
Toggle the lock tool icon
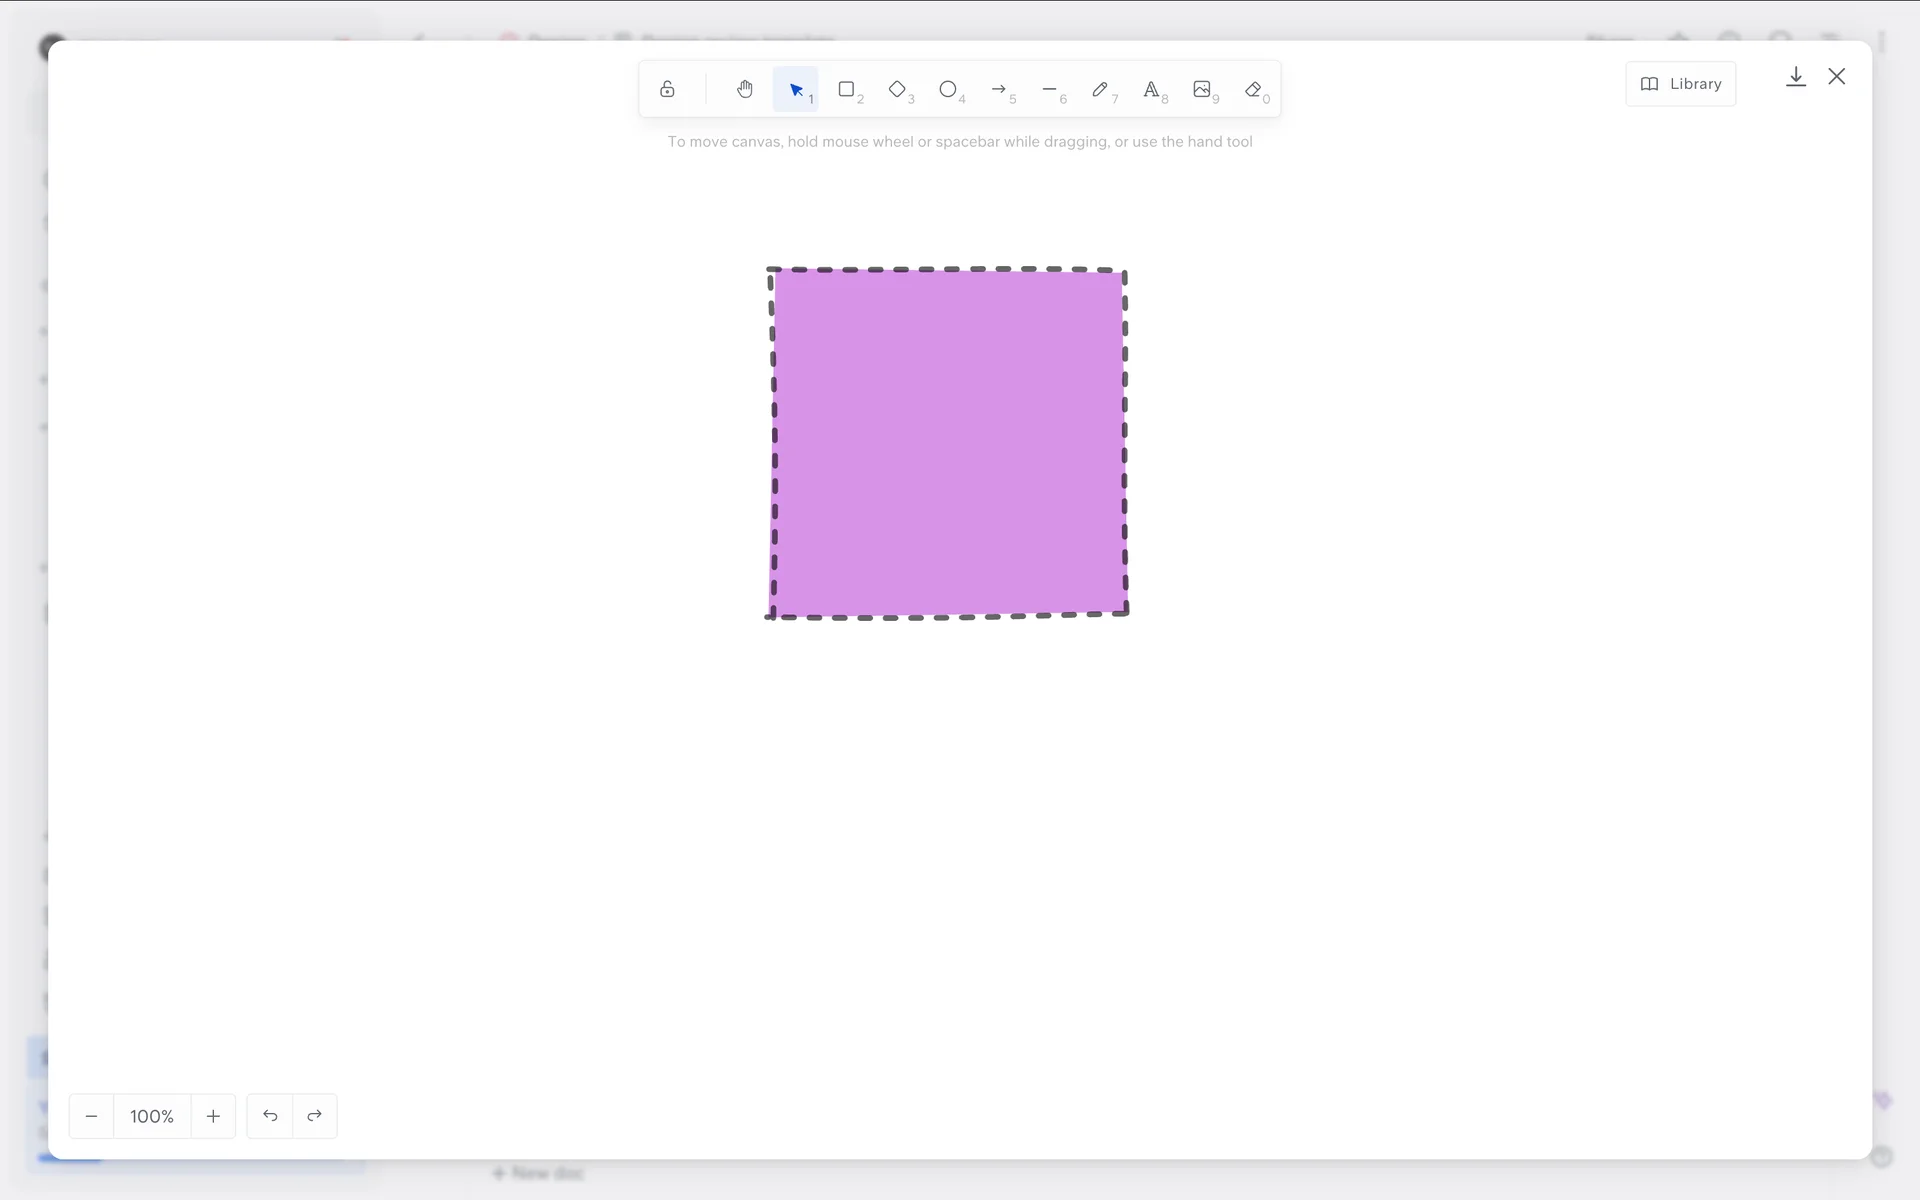click(x=667, y=90)
